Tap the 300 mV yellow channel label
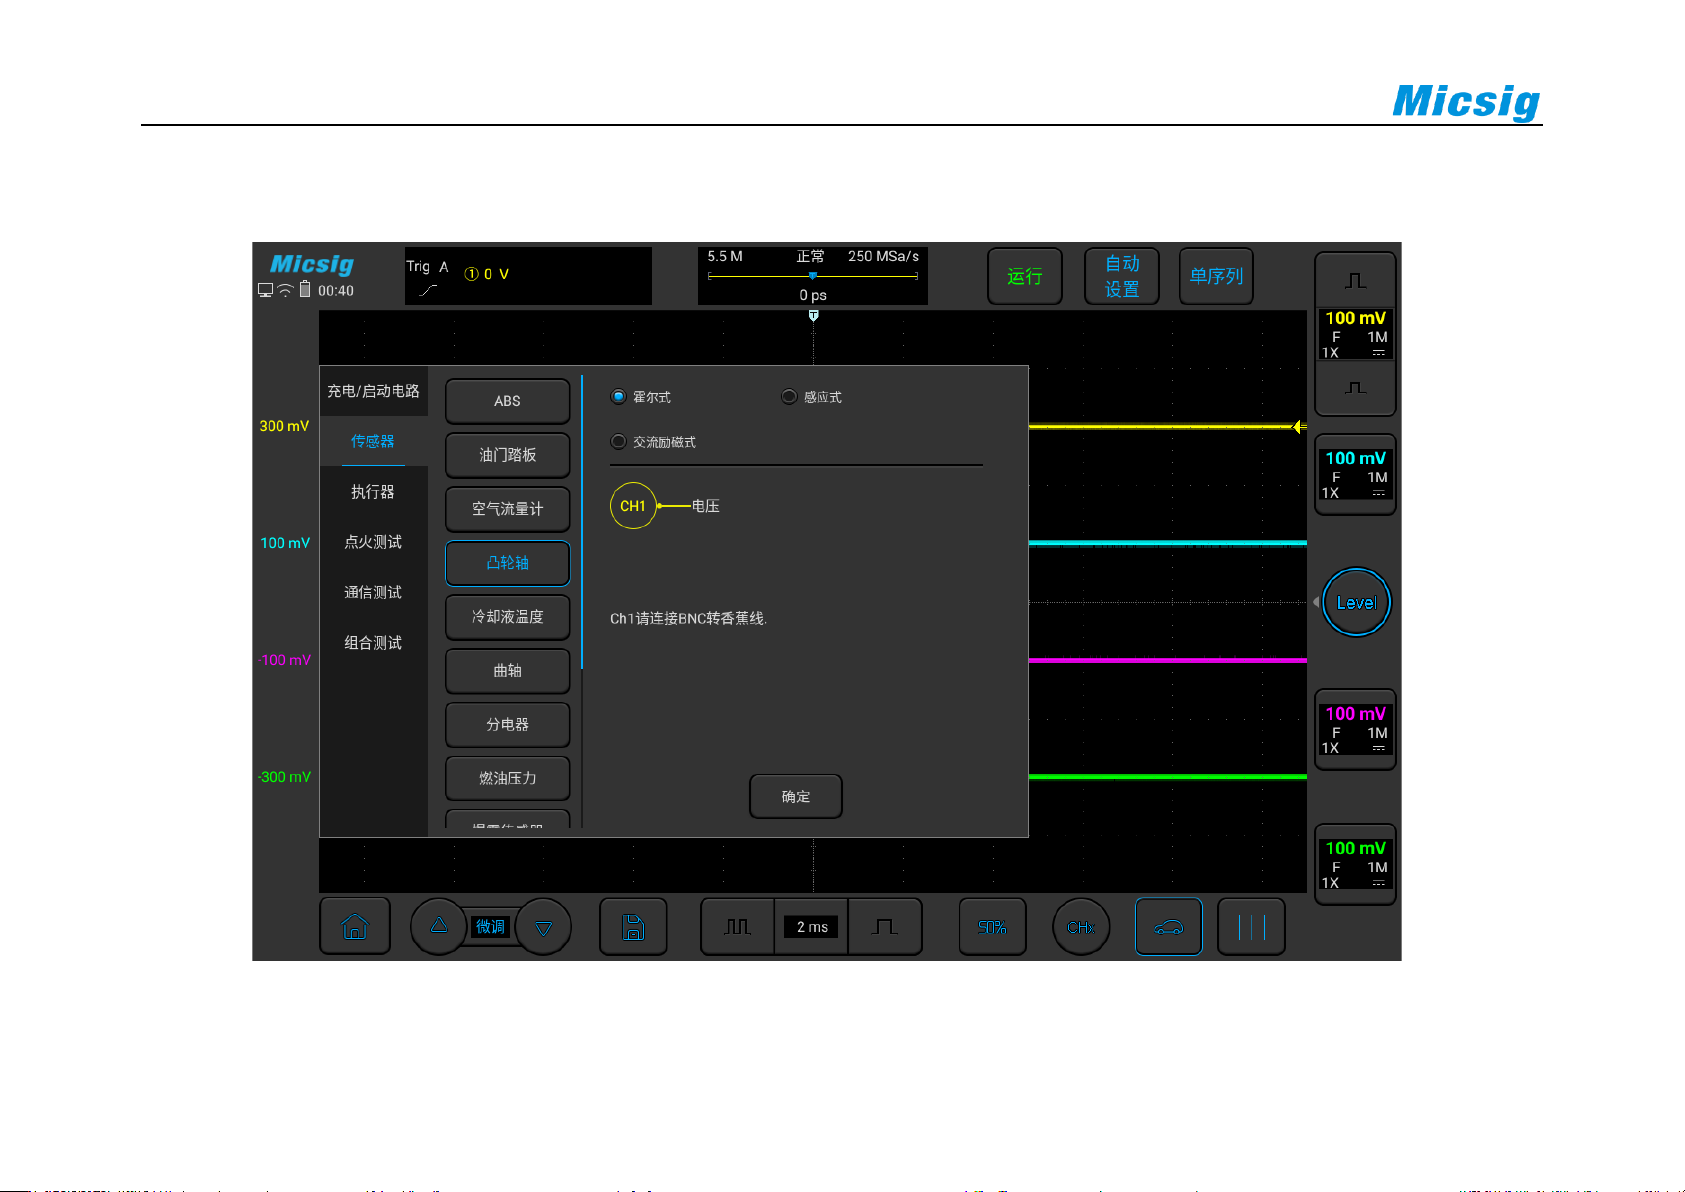This screenshot has height=1192, width=1685. click(284, 426)
